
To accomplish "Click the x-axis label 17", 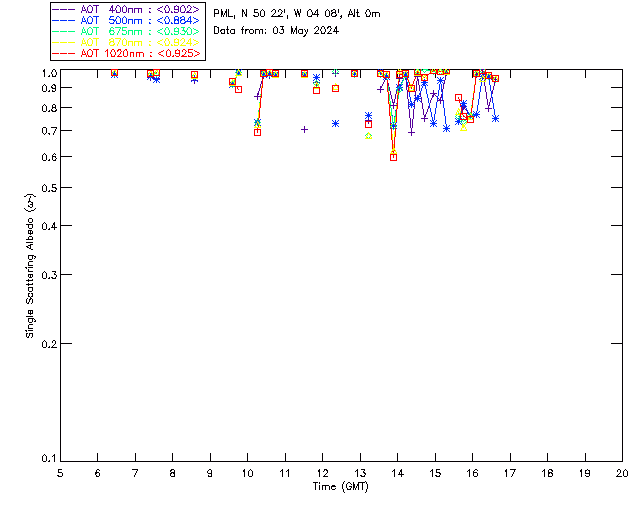I will 510,473.
